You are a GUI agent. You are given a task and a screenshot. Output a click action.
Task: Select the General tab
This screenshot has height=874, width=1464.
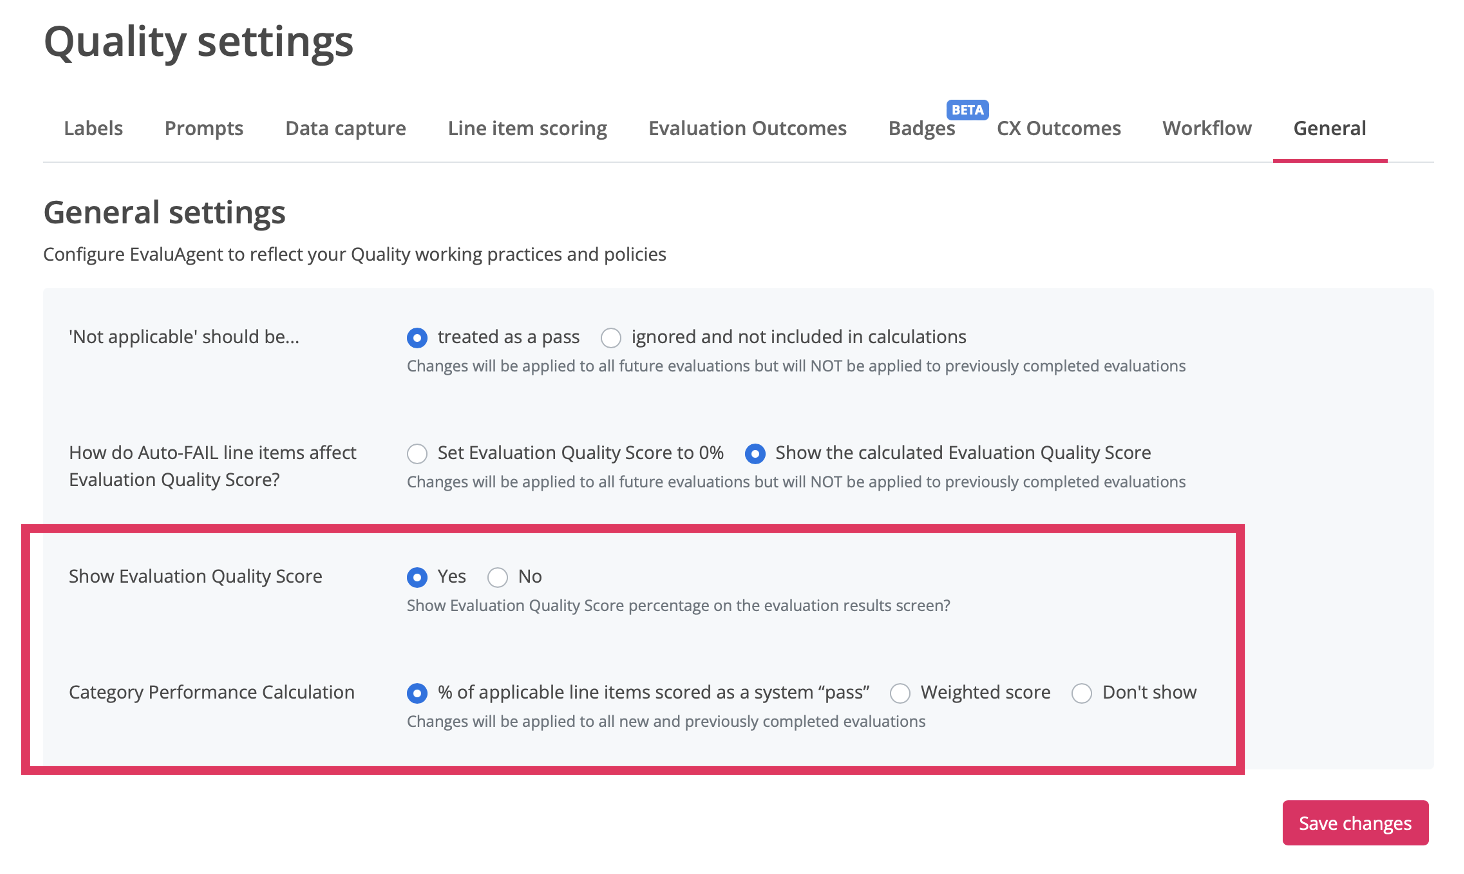tap(1329, 128)
